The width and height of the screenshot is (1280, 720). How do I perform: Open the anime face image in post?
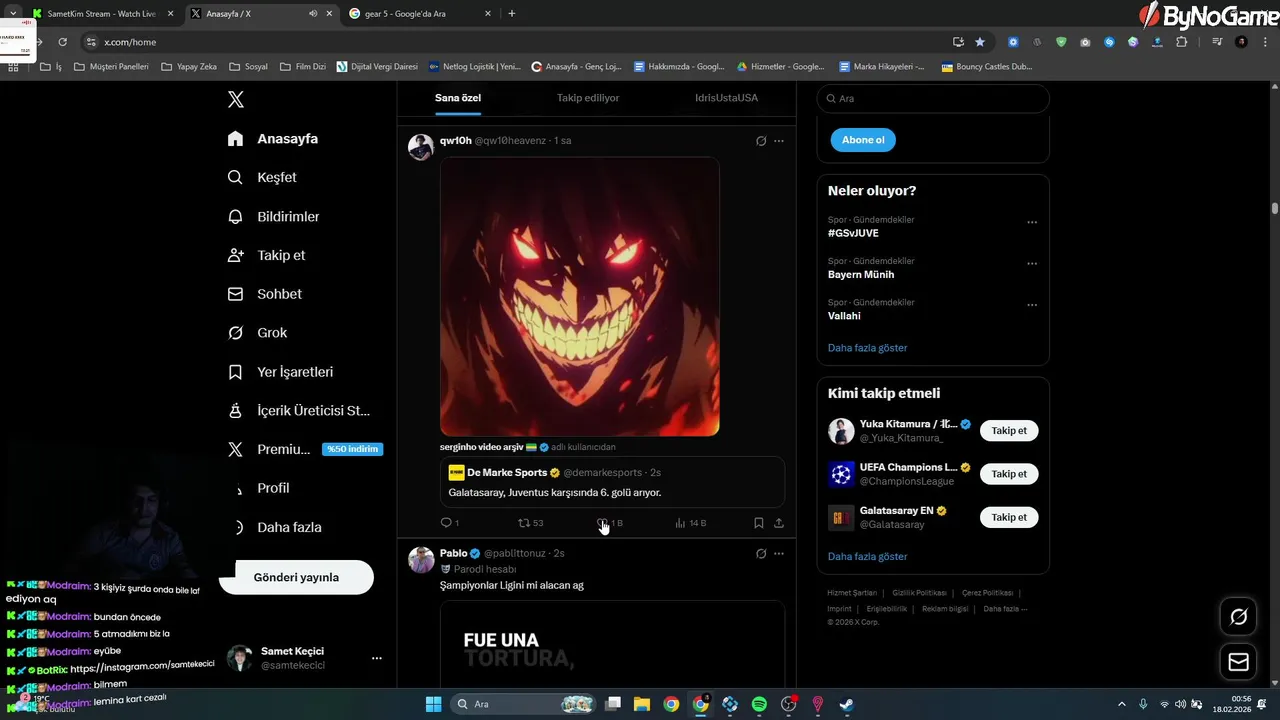[580, 296]
